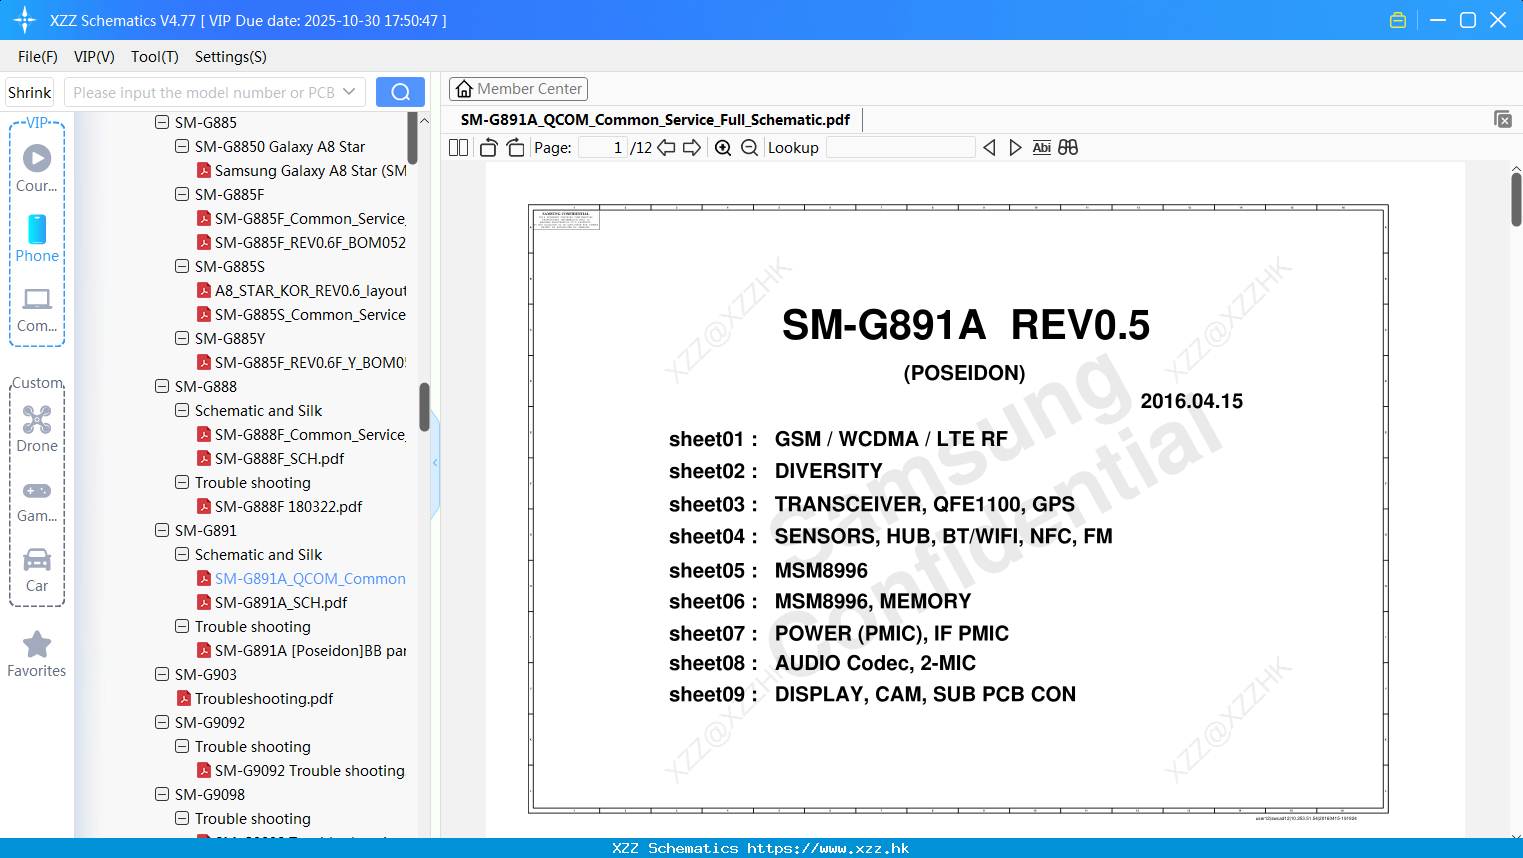
Task: Collapse the SM-G885S node
Action: [x=182, y=266]
